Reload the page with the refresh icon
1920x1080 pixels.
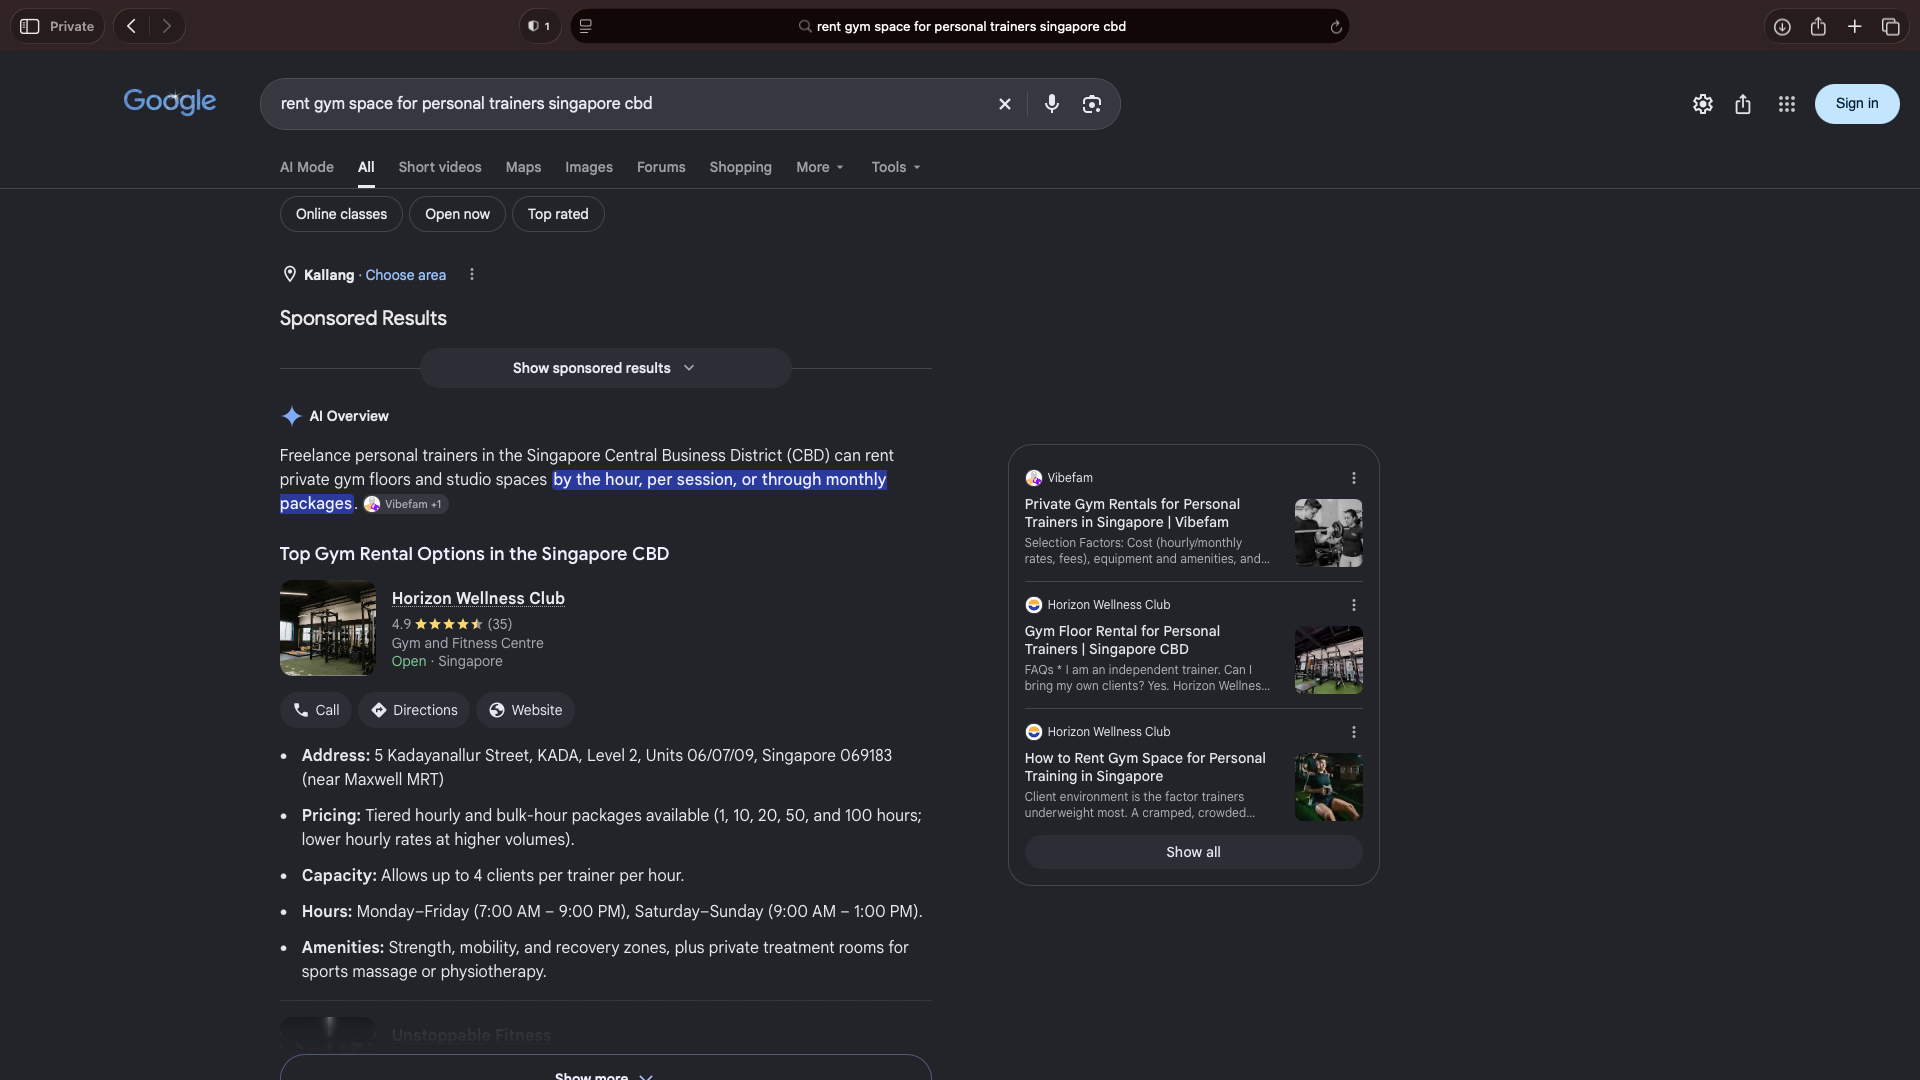click(x=1335, y=27)
